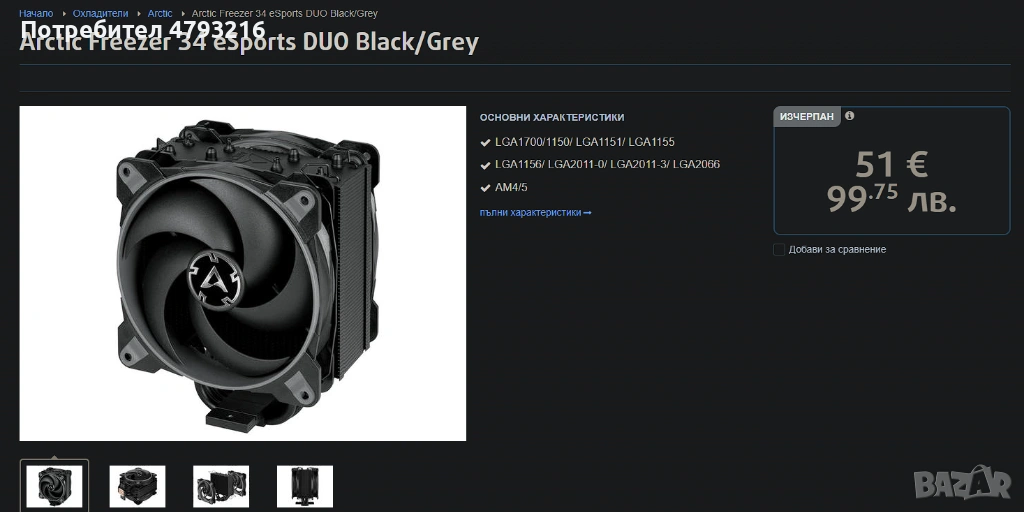Open the Охладители breadcrumb category
Viewport: 1024px width, 512px height.
101,13
